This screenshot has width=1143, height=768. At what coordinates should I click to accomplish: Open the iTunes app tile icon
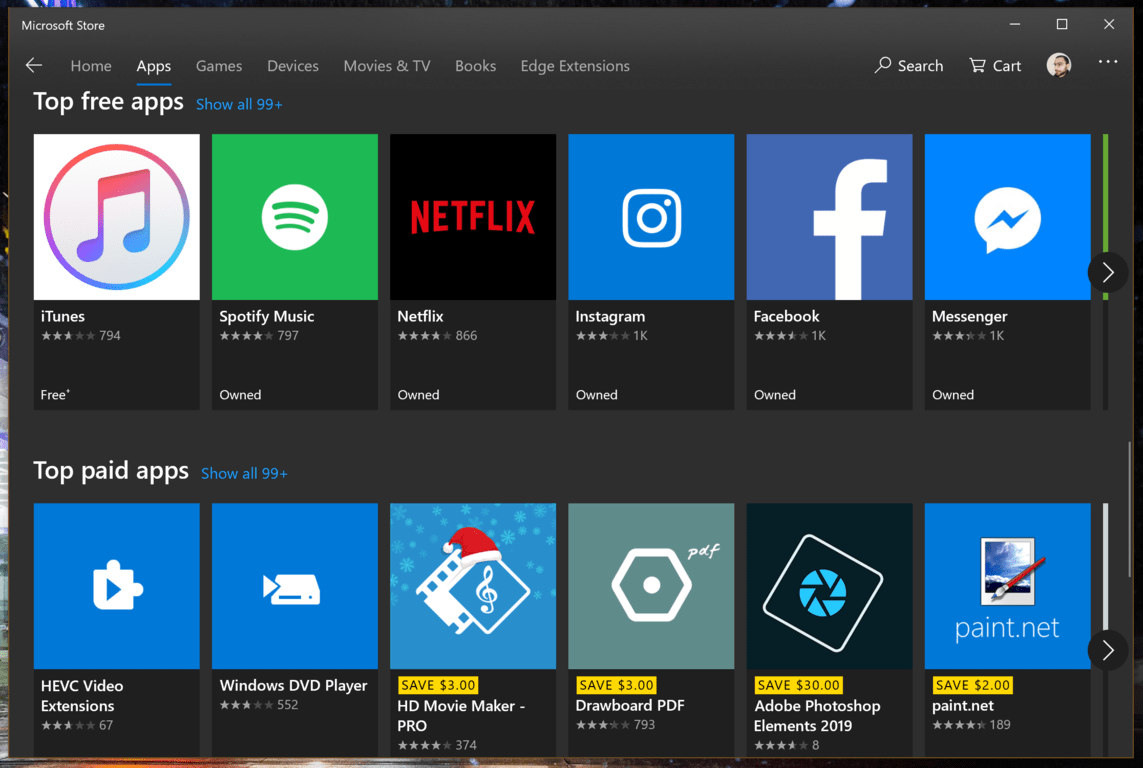click(x=117, y=216)
